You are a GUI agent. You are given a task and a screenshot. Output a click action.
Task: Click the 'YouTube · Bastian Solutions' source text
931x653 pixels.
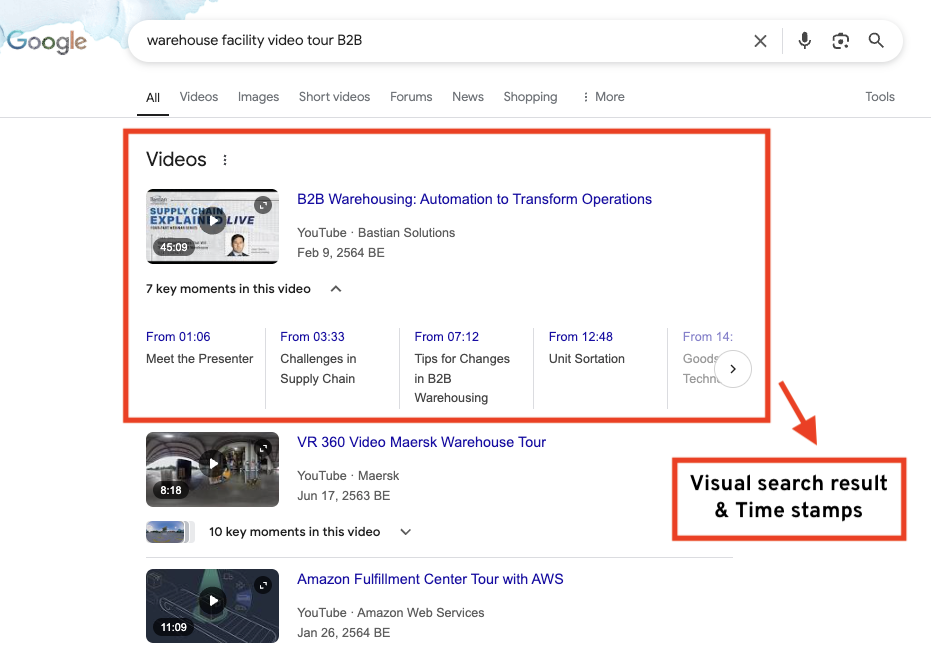[376, 233]
